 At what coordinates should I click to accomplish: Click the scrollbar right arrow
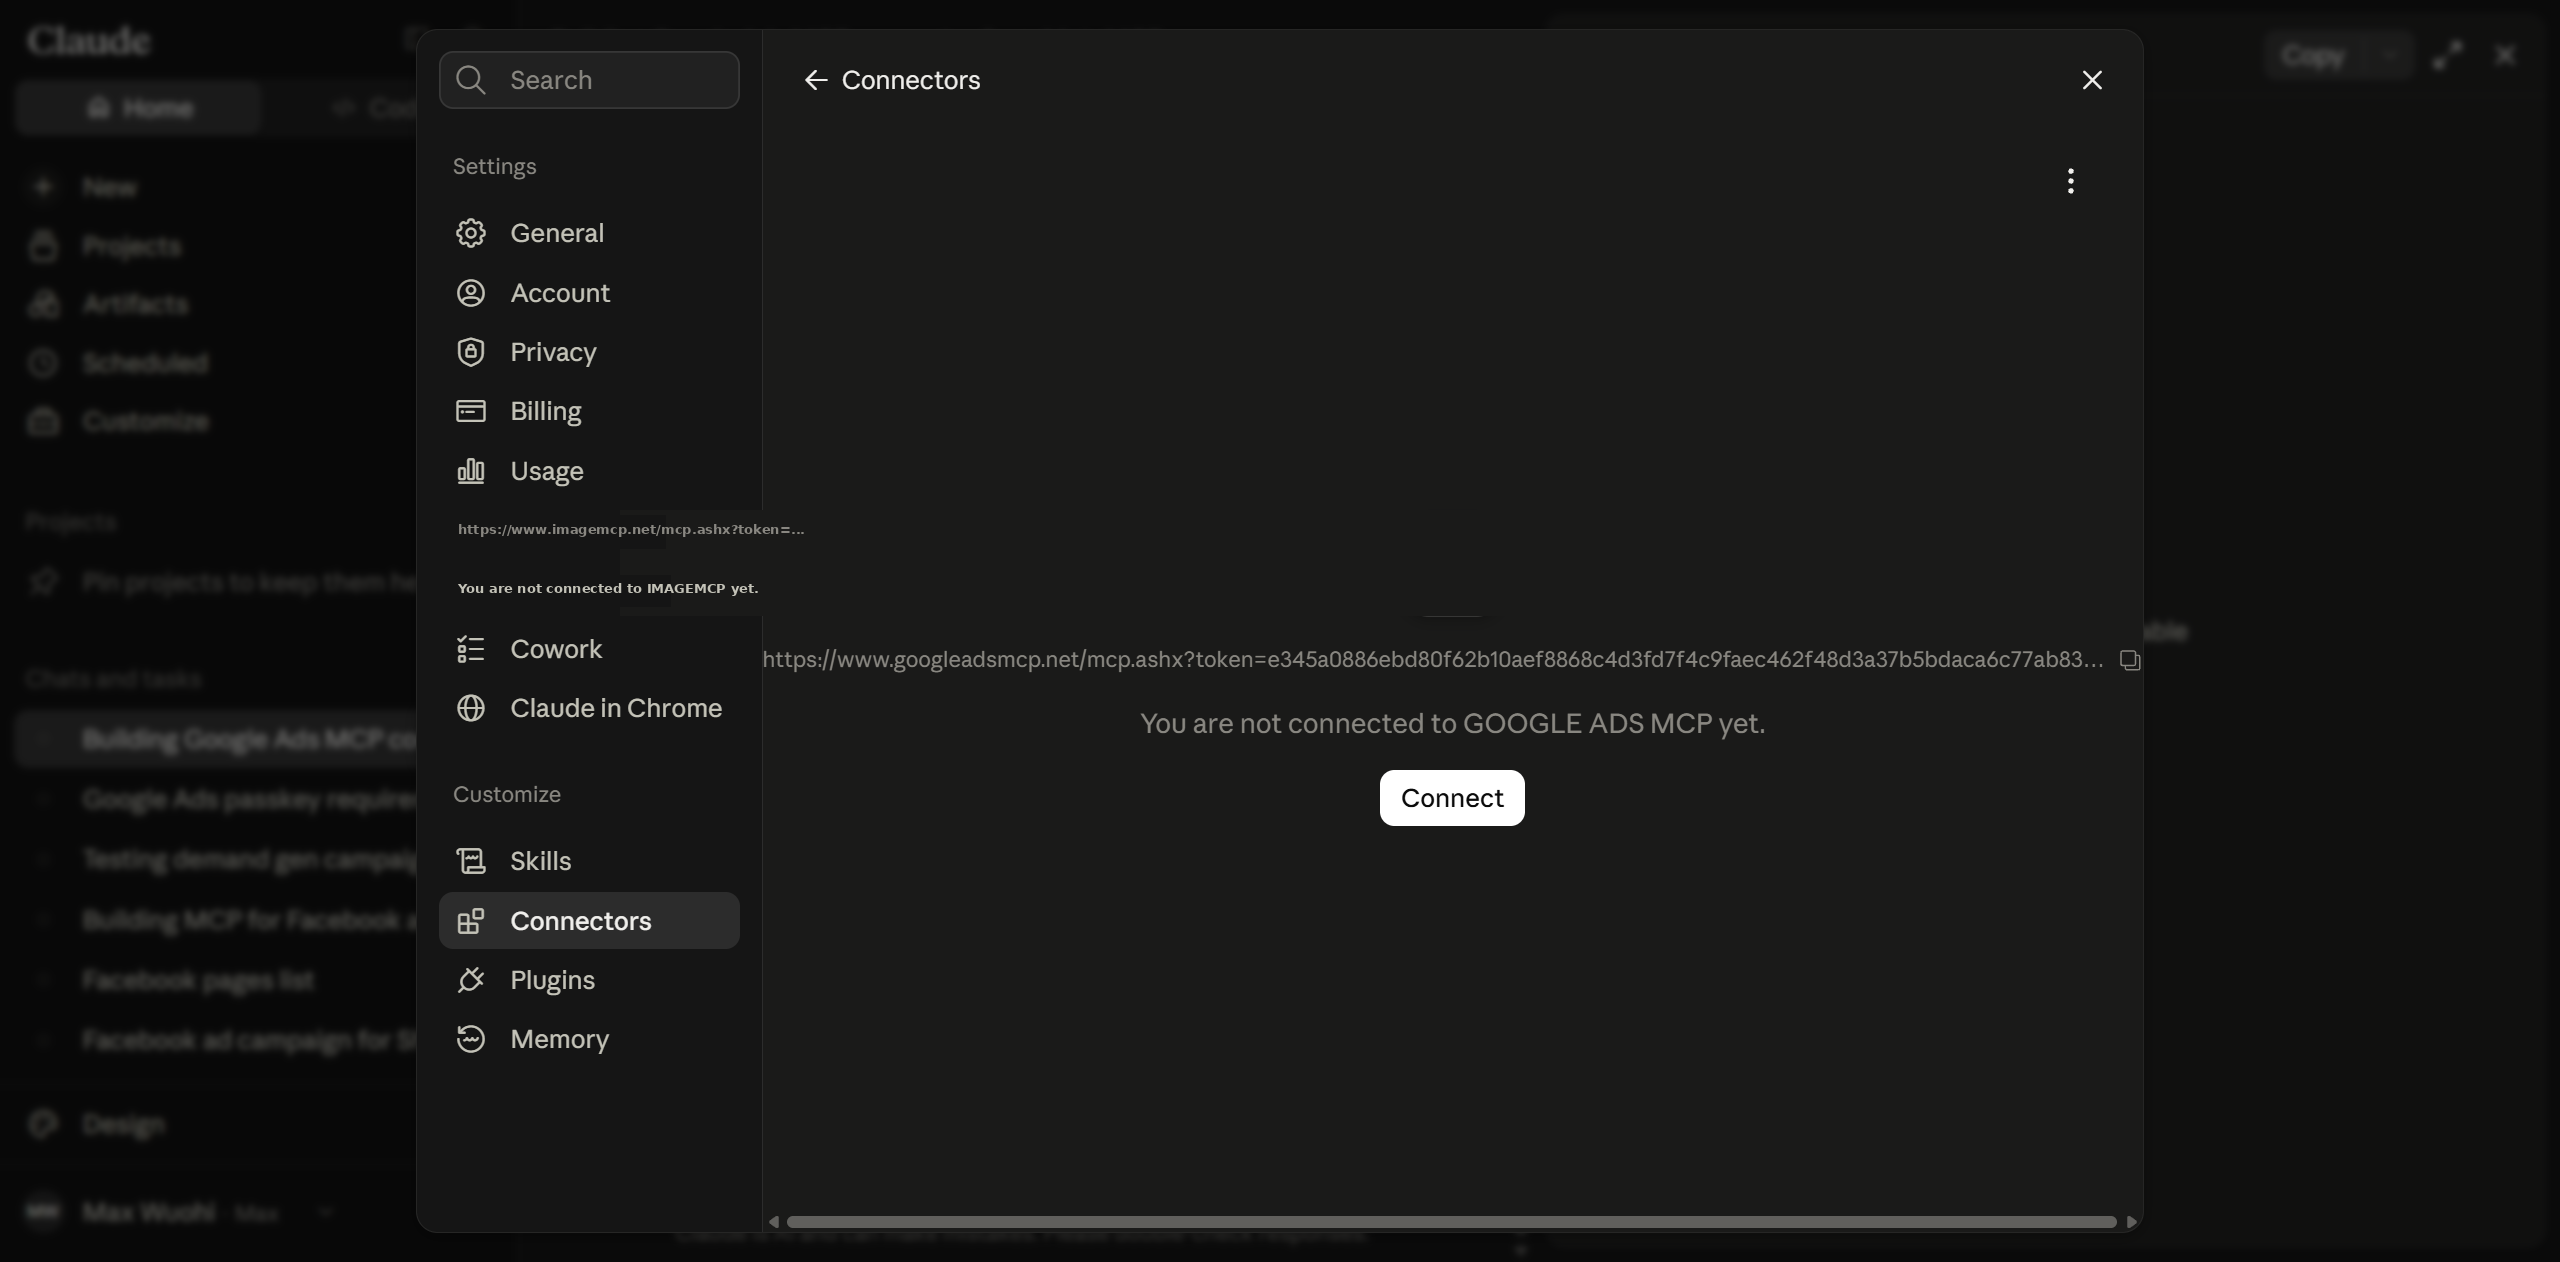tap(2131, 1222)
